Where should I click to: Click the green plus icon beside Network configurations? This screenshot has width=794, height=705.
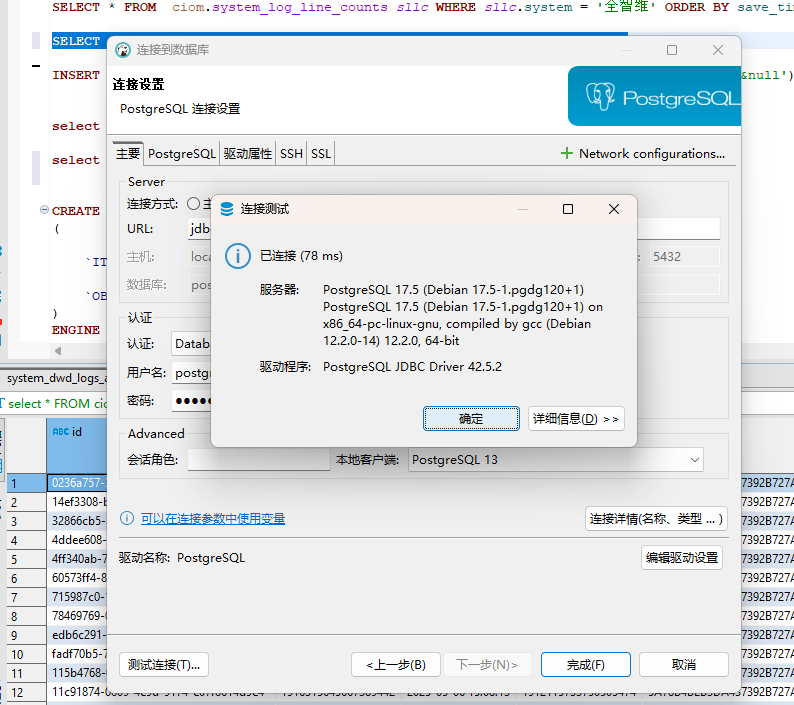(567, 153)
